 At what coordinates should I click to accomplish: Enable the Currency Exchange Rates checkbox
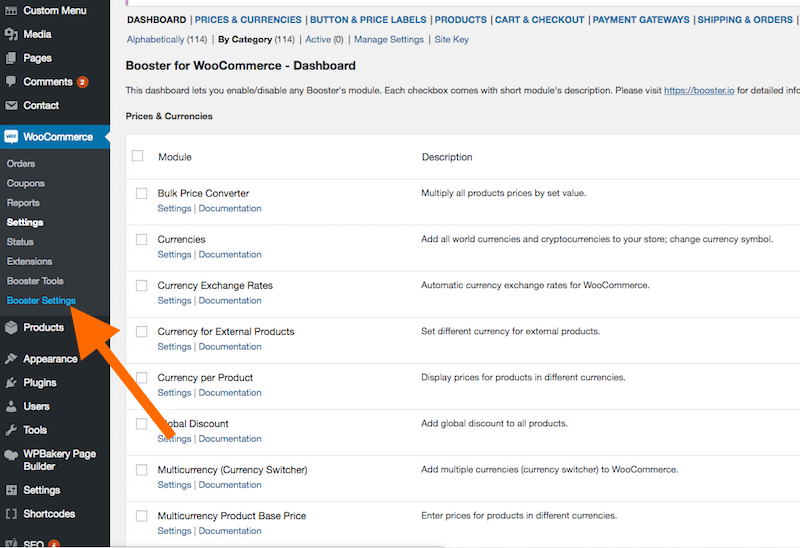[x=141, y=285]
